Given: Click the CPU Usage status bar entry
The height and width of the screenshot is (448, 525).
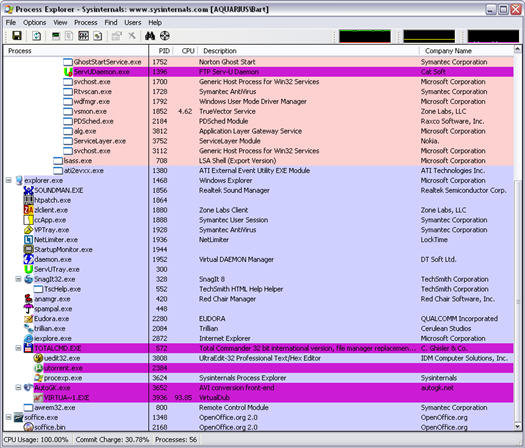Looking at the screenshot, I should 36,440.
